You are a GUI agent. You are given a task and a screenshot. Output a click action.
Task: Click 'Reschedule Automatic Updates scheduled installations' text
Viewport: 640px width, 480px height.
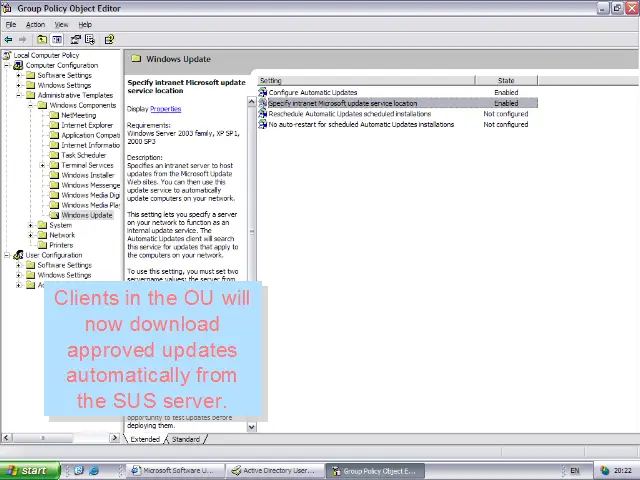[x=350, y=114]
